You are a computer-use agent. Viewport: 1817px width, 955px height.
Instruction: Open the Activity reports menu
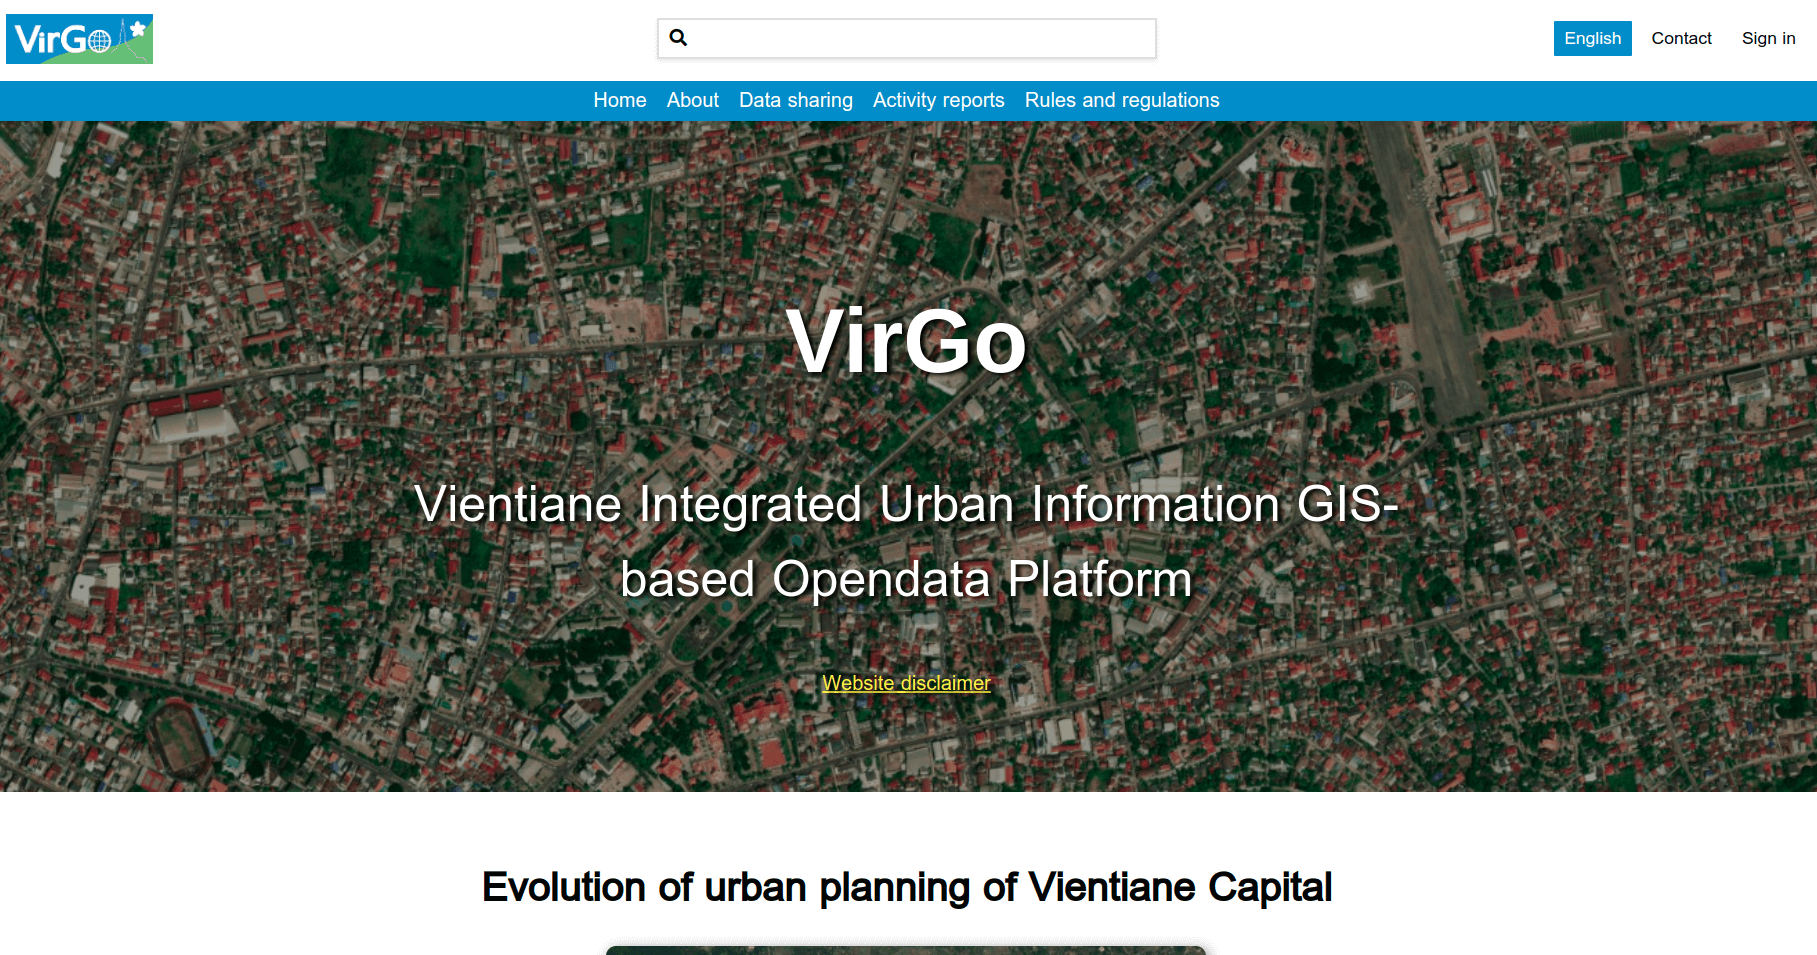point(939,100)
